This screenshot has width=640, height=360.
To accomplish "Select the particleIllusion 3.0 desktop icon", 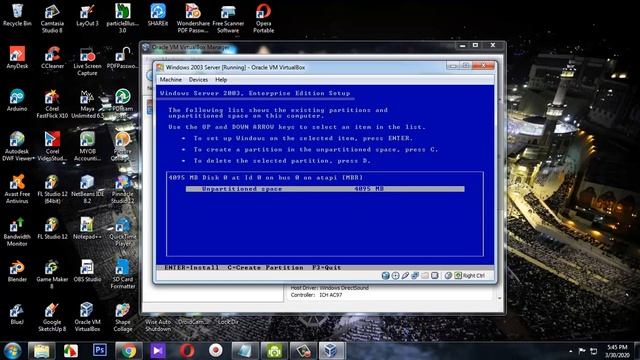I will pos(122,19).
